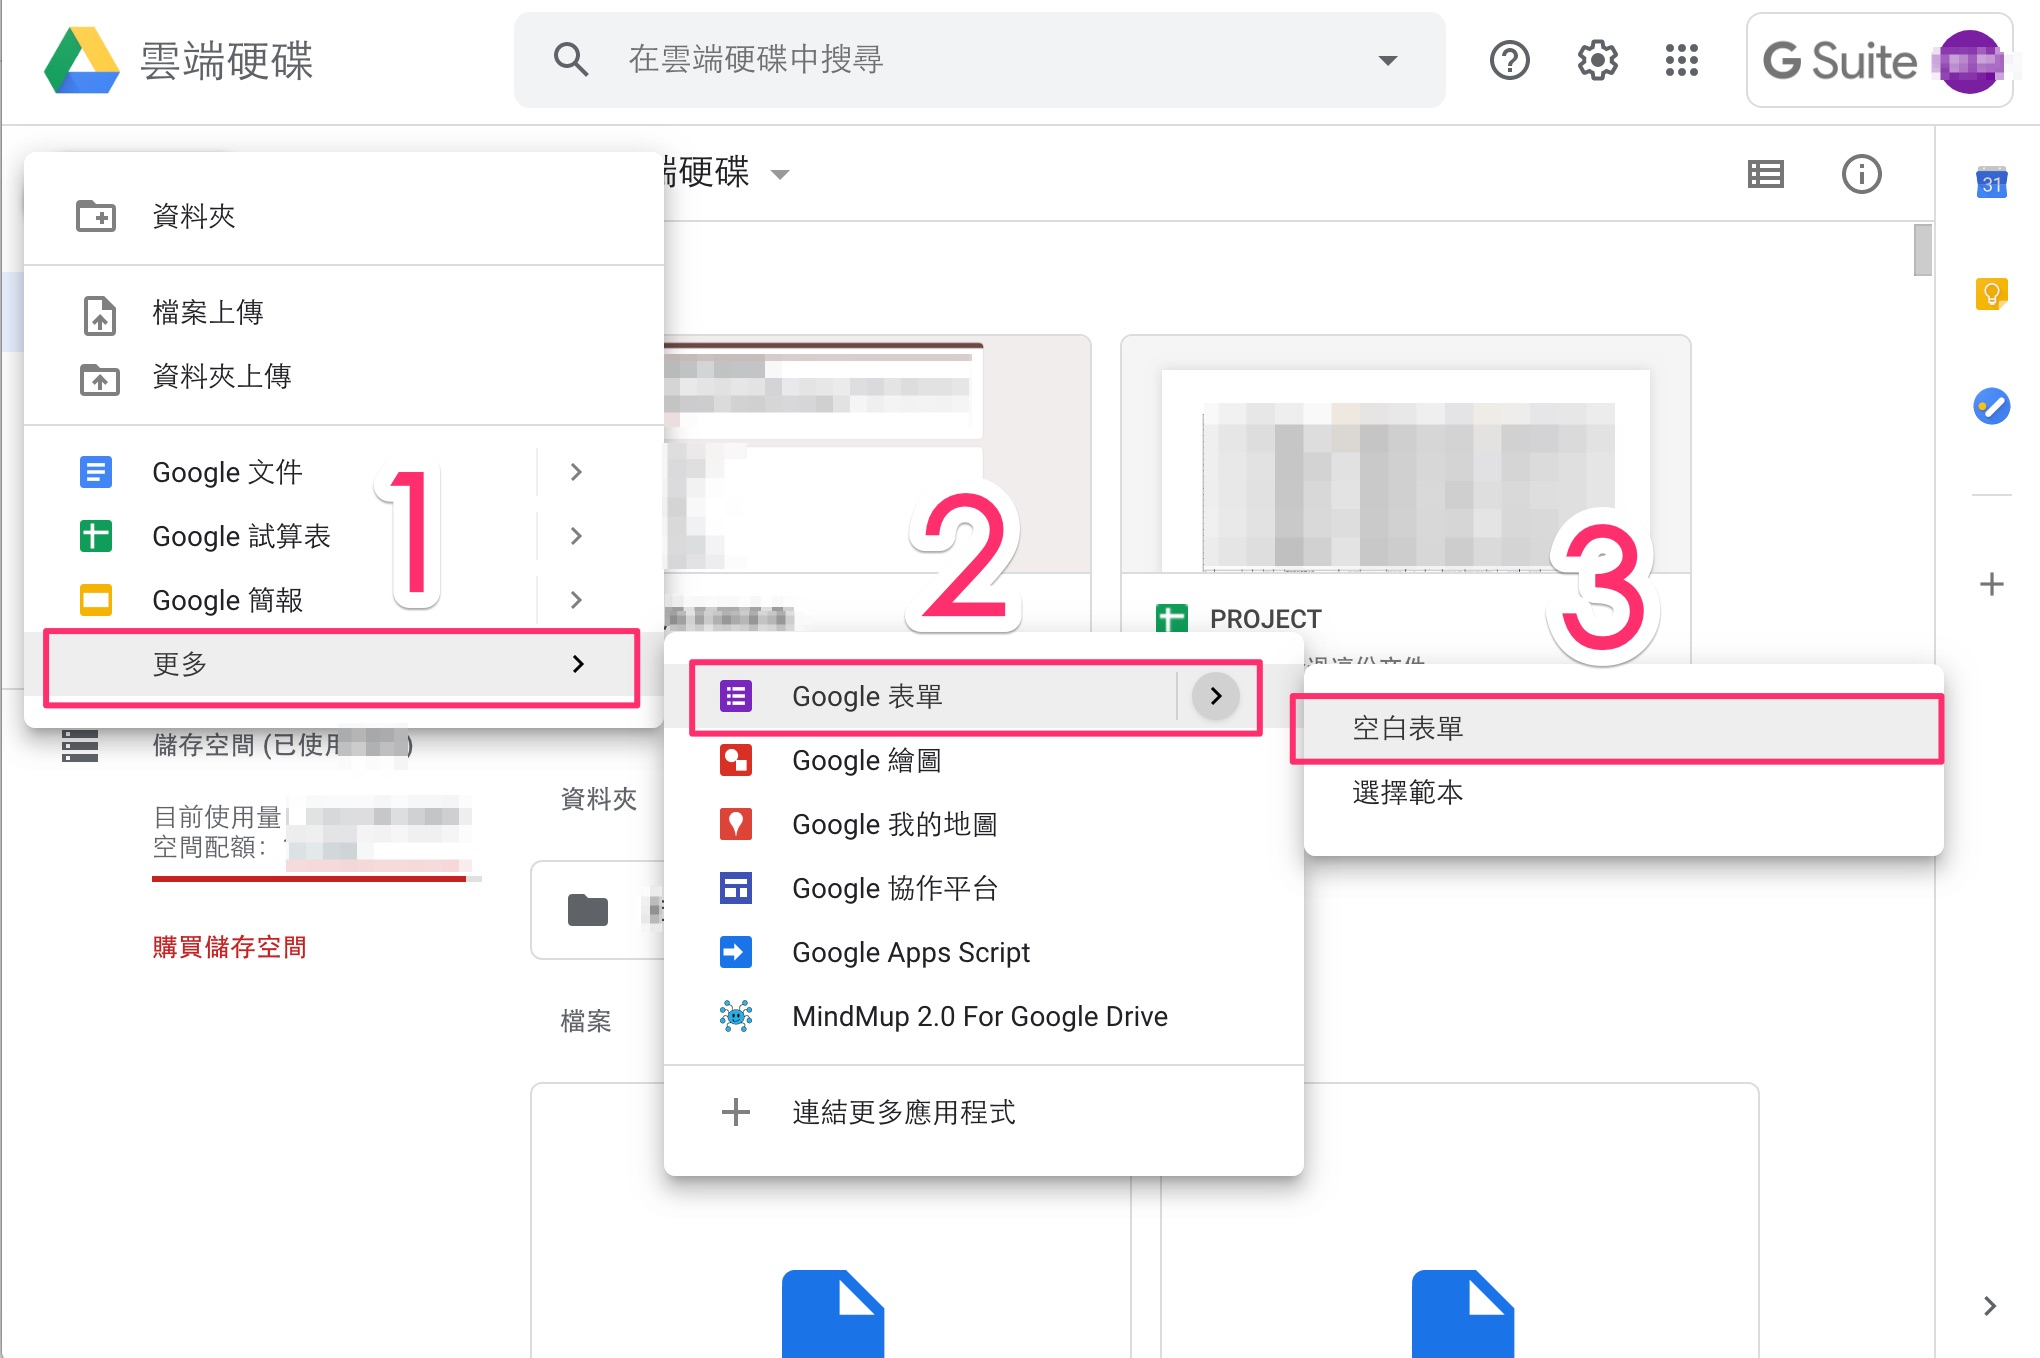The image size is (2040, 1358).
Task: Expand Google 試算表 submenu arrow
Action: (576, 536)
